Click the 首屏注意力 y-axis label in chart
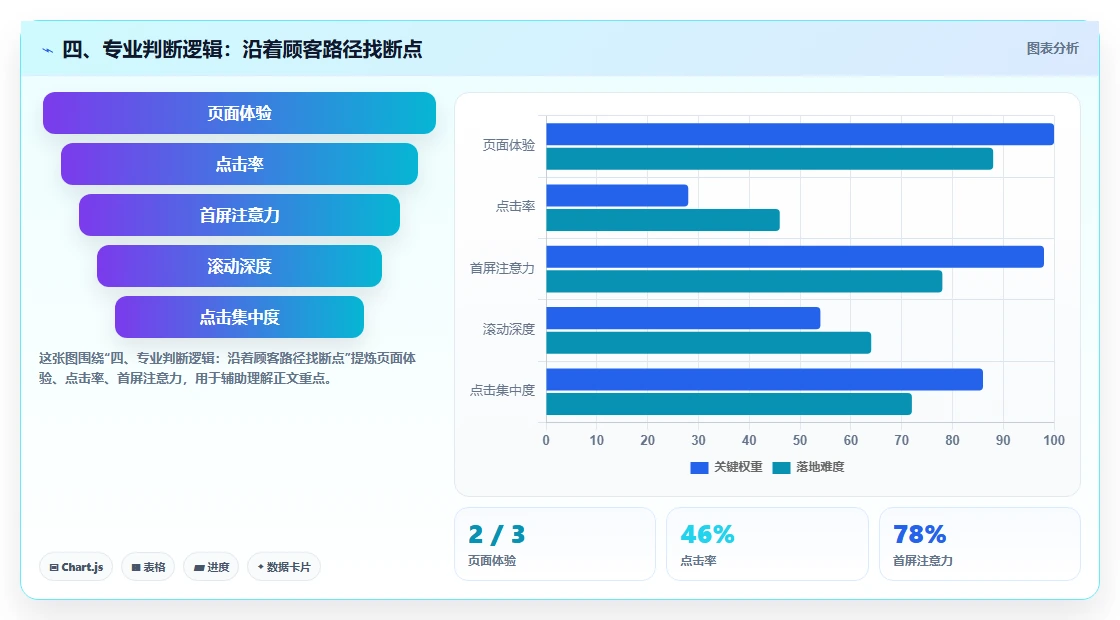1120x620 pixels. [x=502, y=269]
